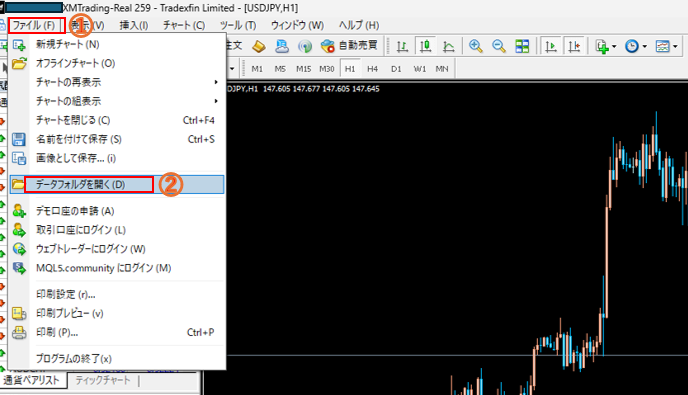Click the tile windows grid icon
Viewport: 688px width, 395px height.
(x=522, y=46)
